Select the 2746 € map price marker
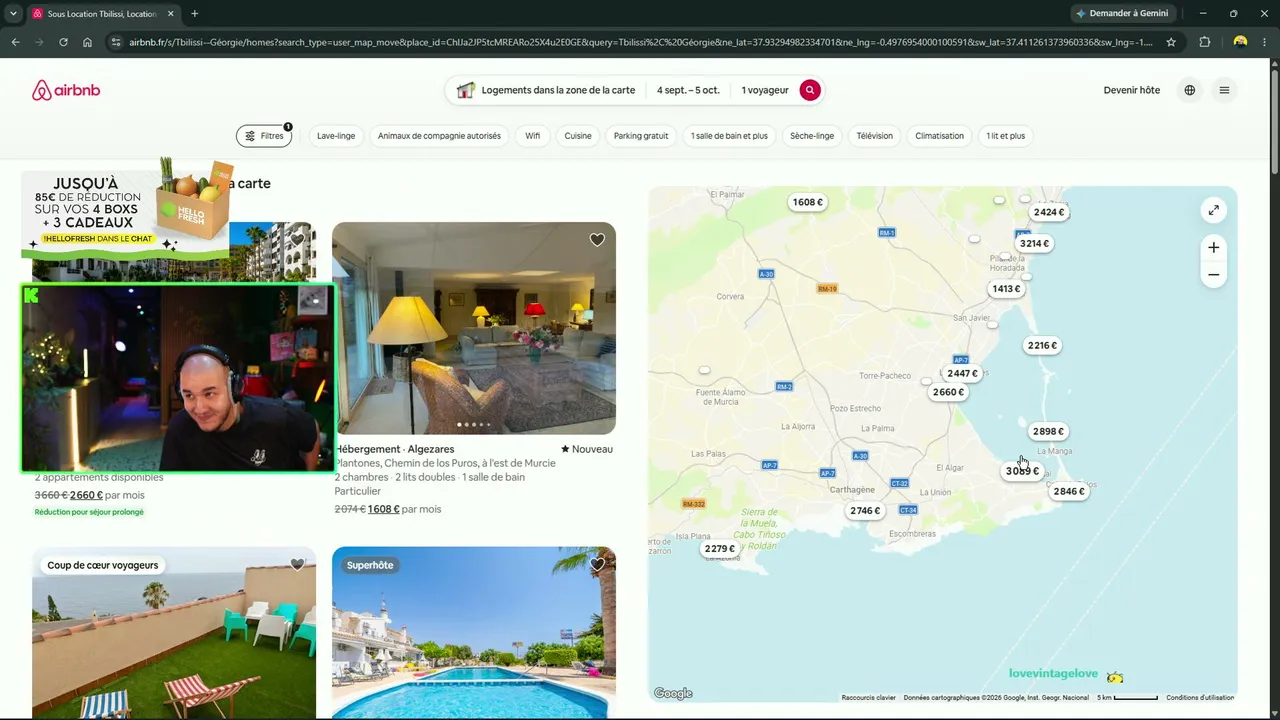 865,511
